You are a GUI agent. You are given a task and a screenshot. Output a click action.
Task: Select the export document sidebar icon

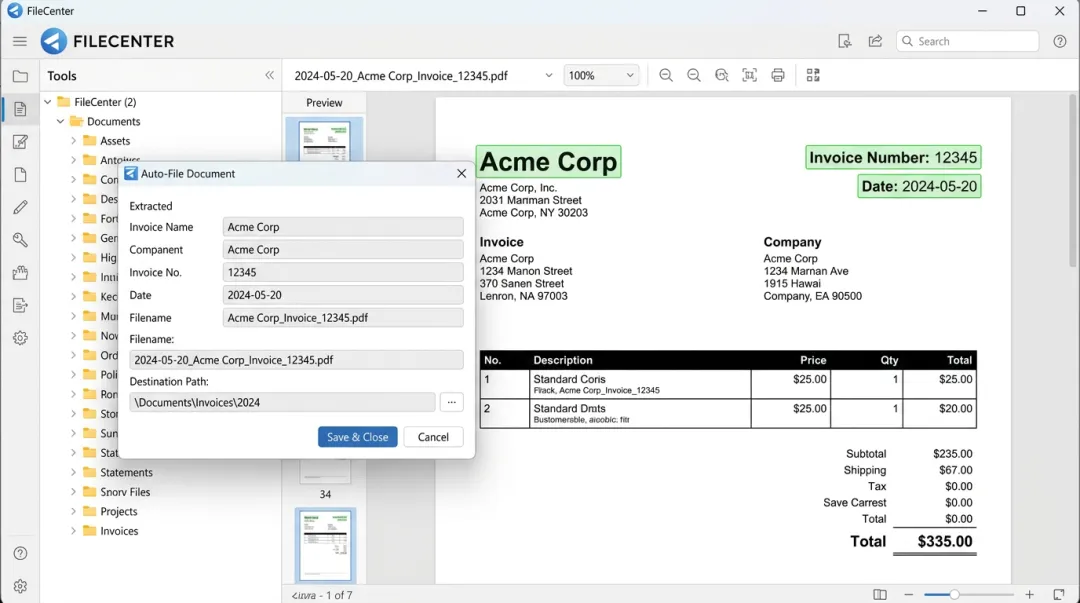20,305
